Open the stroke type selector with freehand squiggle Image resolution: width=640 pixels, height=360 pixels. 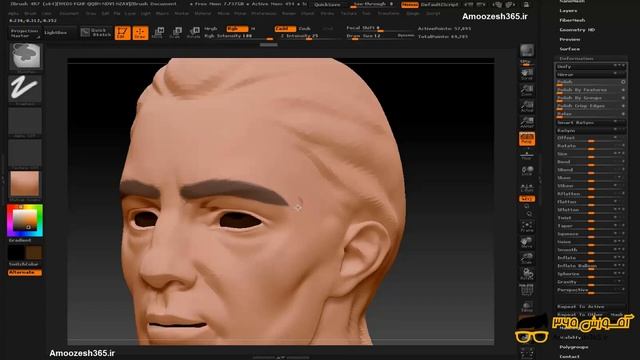(25, 88)
